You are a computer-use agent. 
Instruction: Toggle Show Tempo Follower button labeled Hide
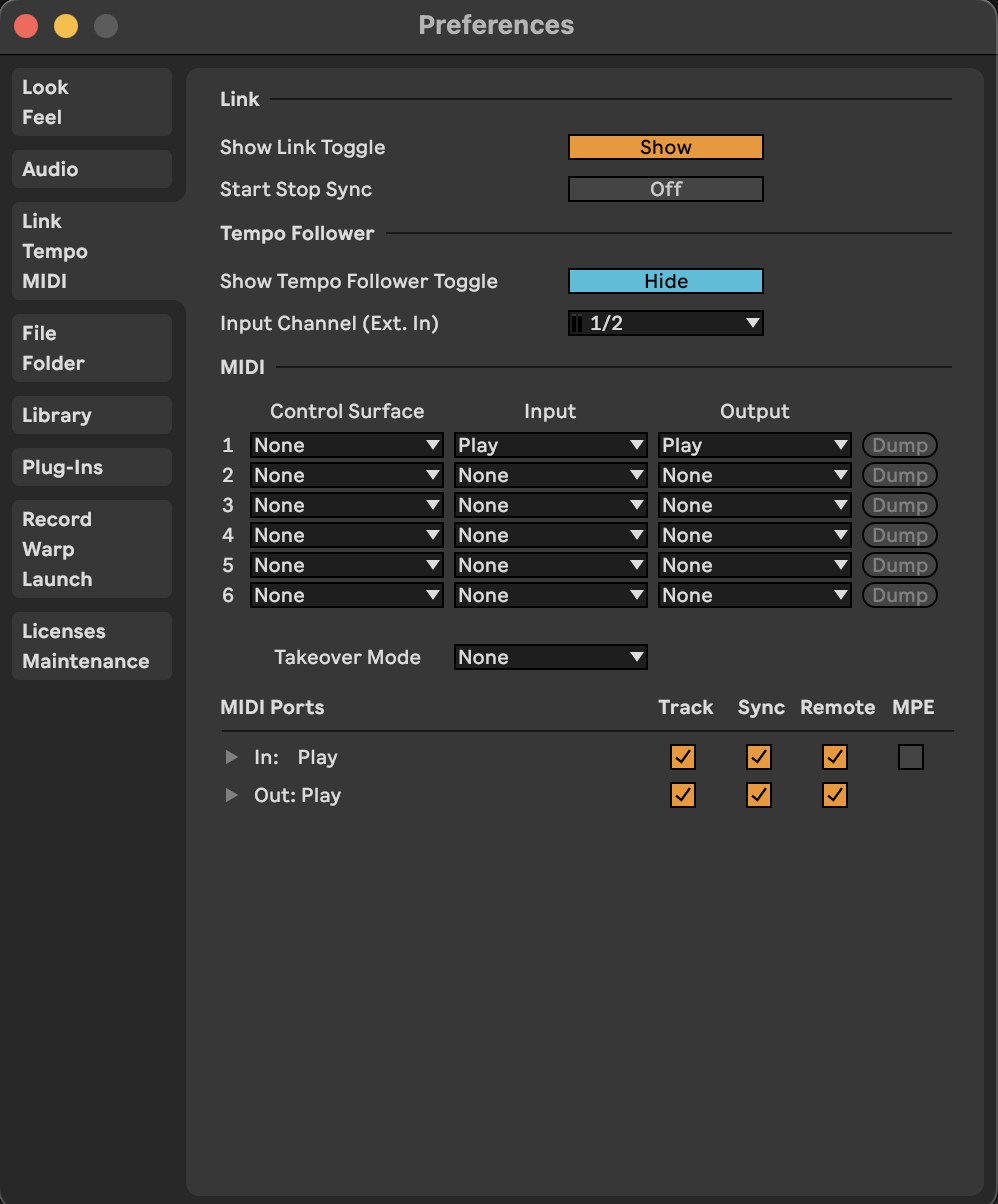pos(665,281)
